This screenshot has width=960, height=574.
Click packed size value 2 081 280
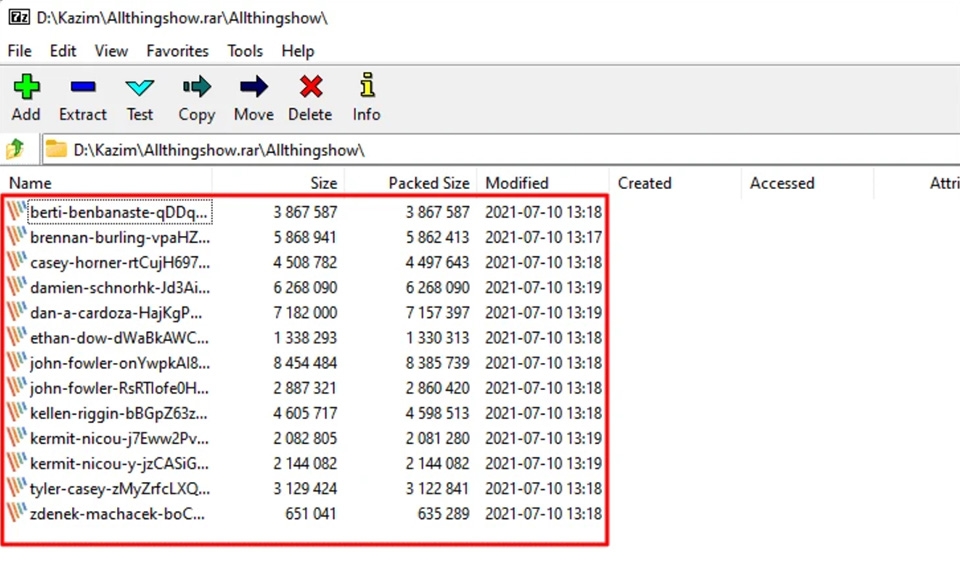tap(437, 438)
